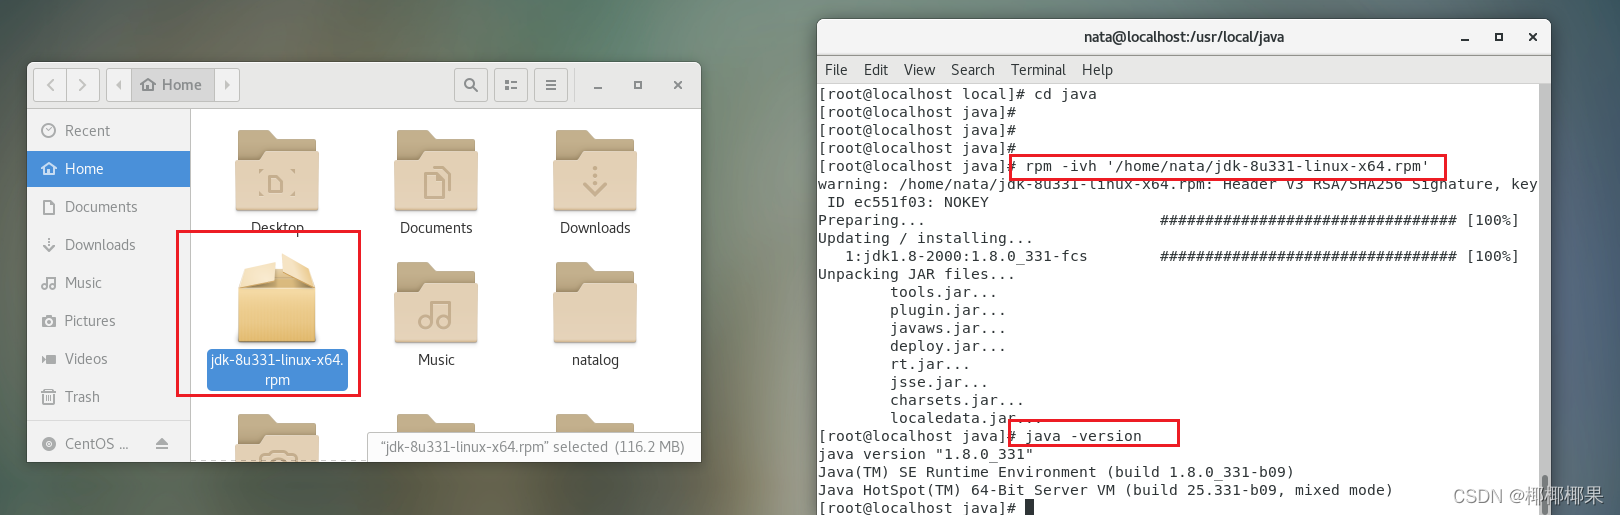Click the left path arrow before Home
This screenshot has height=515, width=1620.
tap(119, 85)
